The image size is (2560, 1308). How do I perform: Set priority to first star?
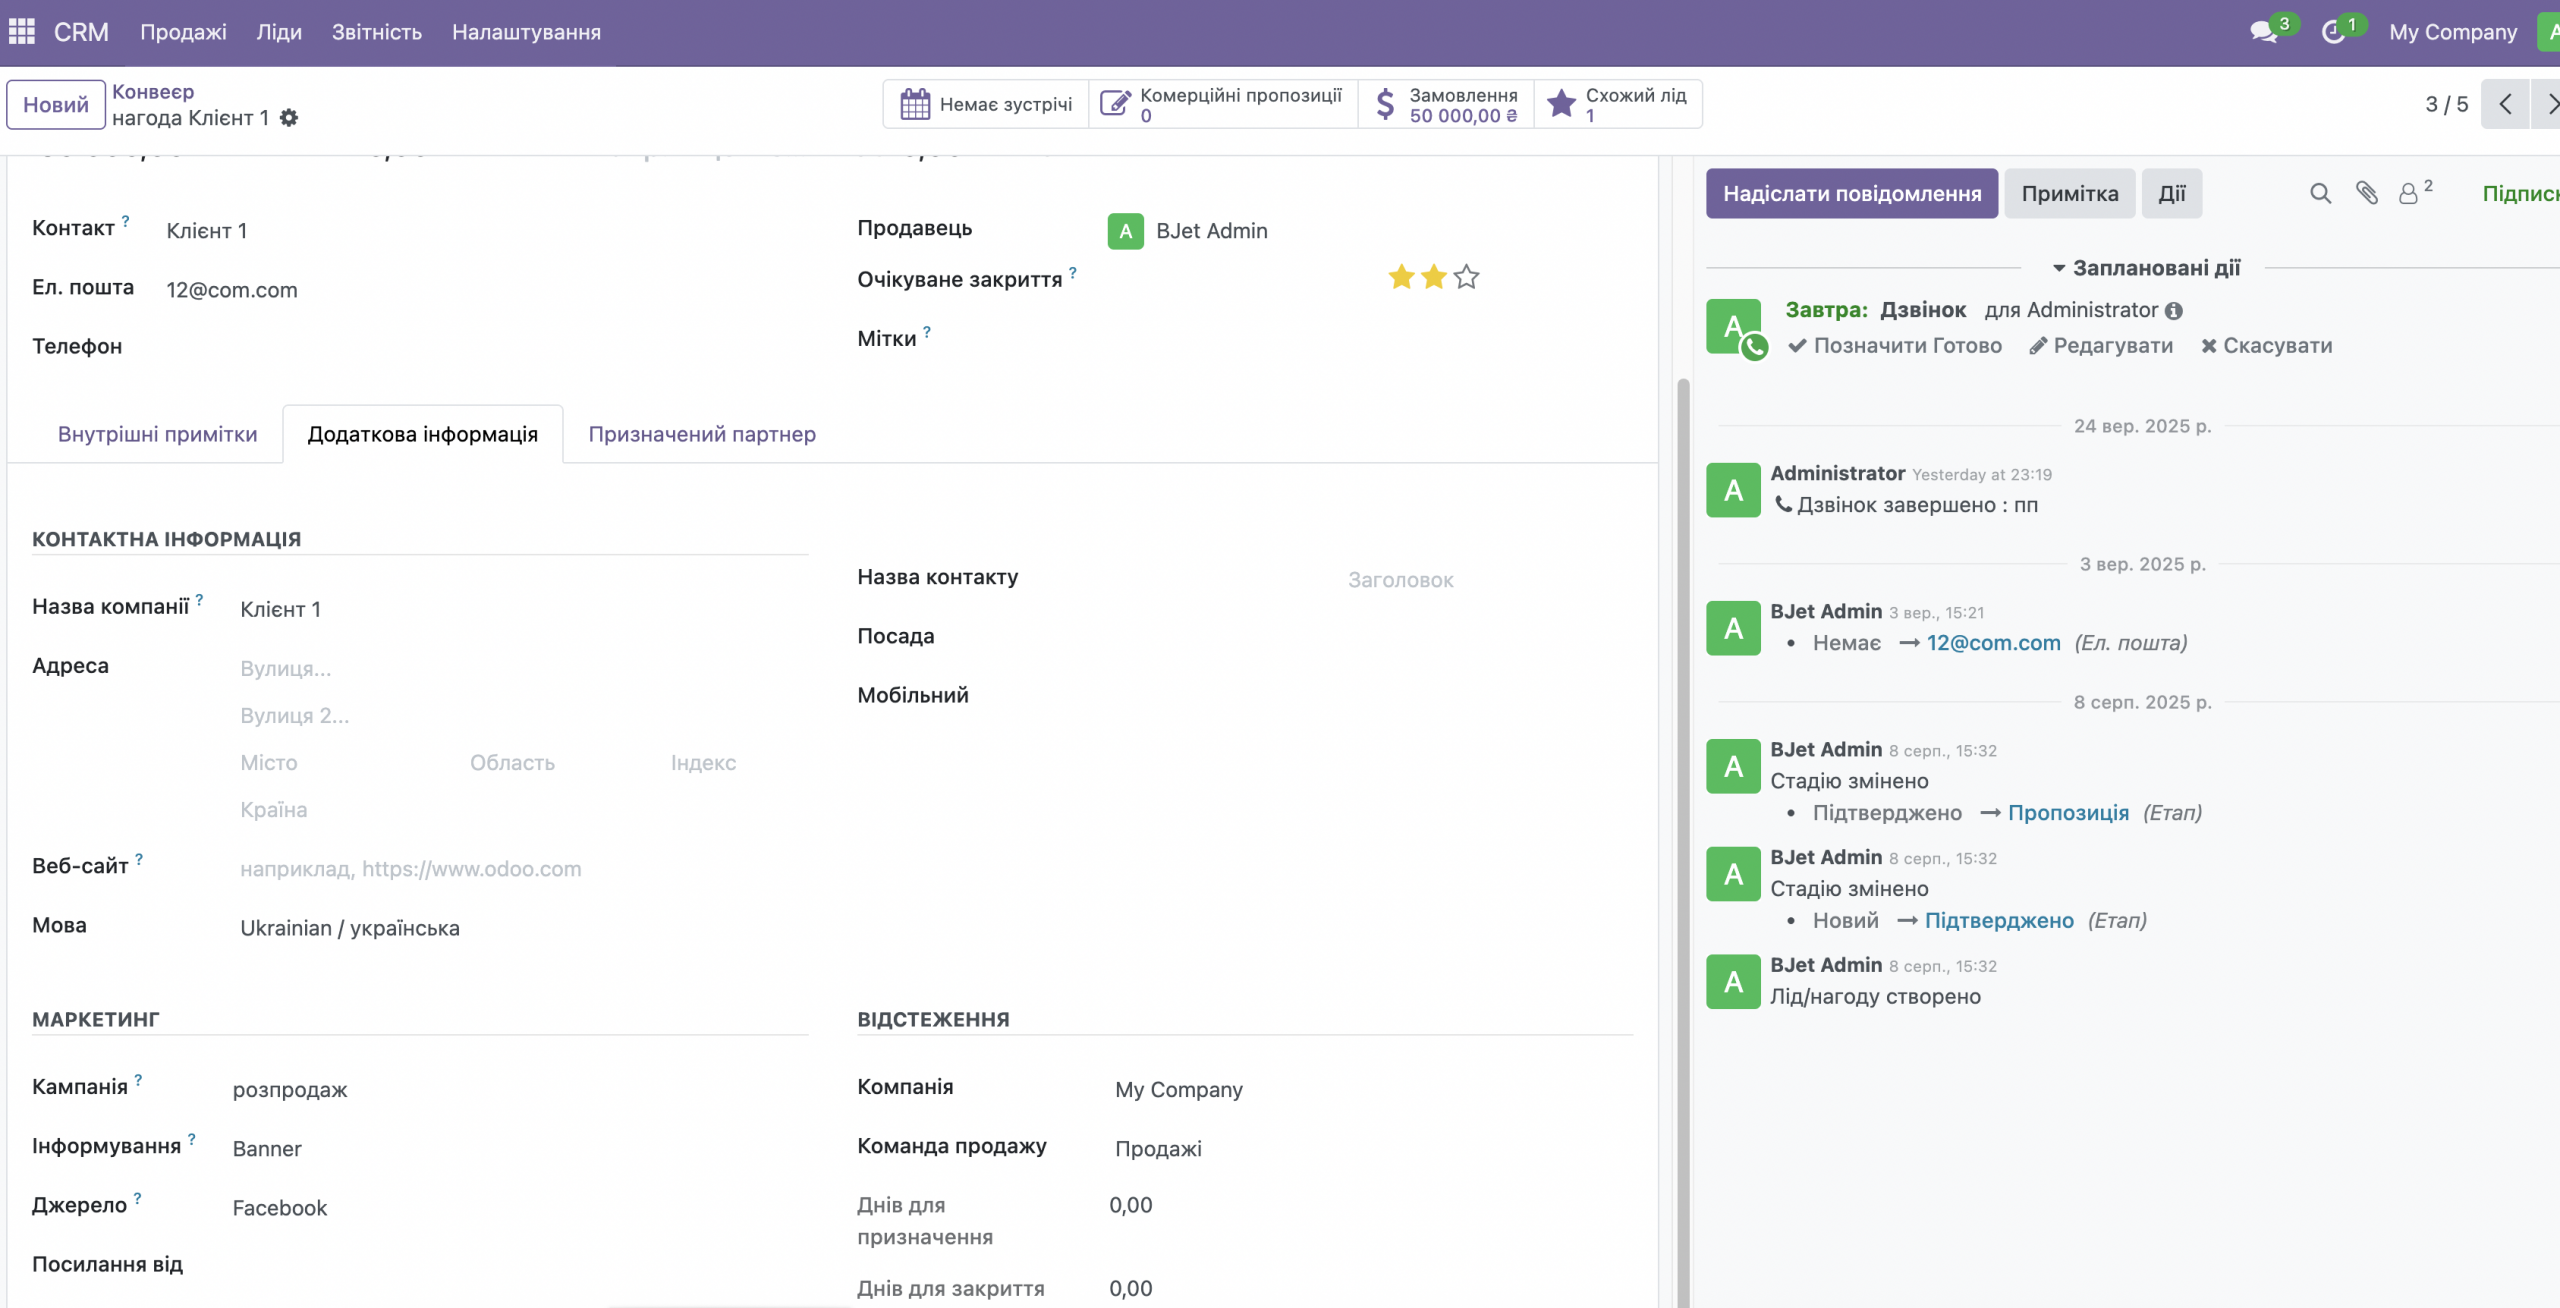point(1401,277)
